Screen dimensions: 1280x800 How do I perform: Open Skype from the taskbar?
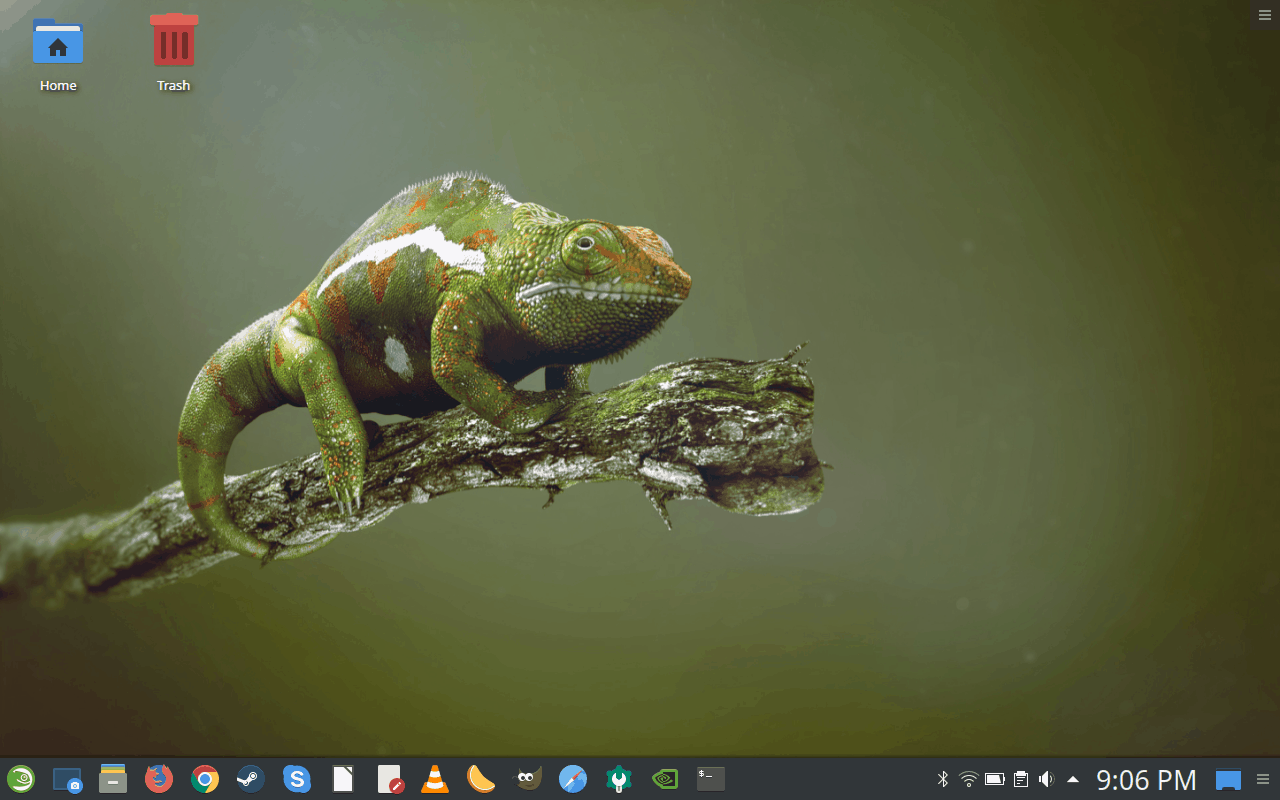tap(297, 779)
